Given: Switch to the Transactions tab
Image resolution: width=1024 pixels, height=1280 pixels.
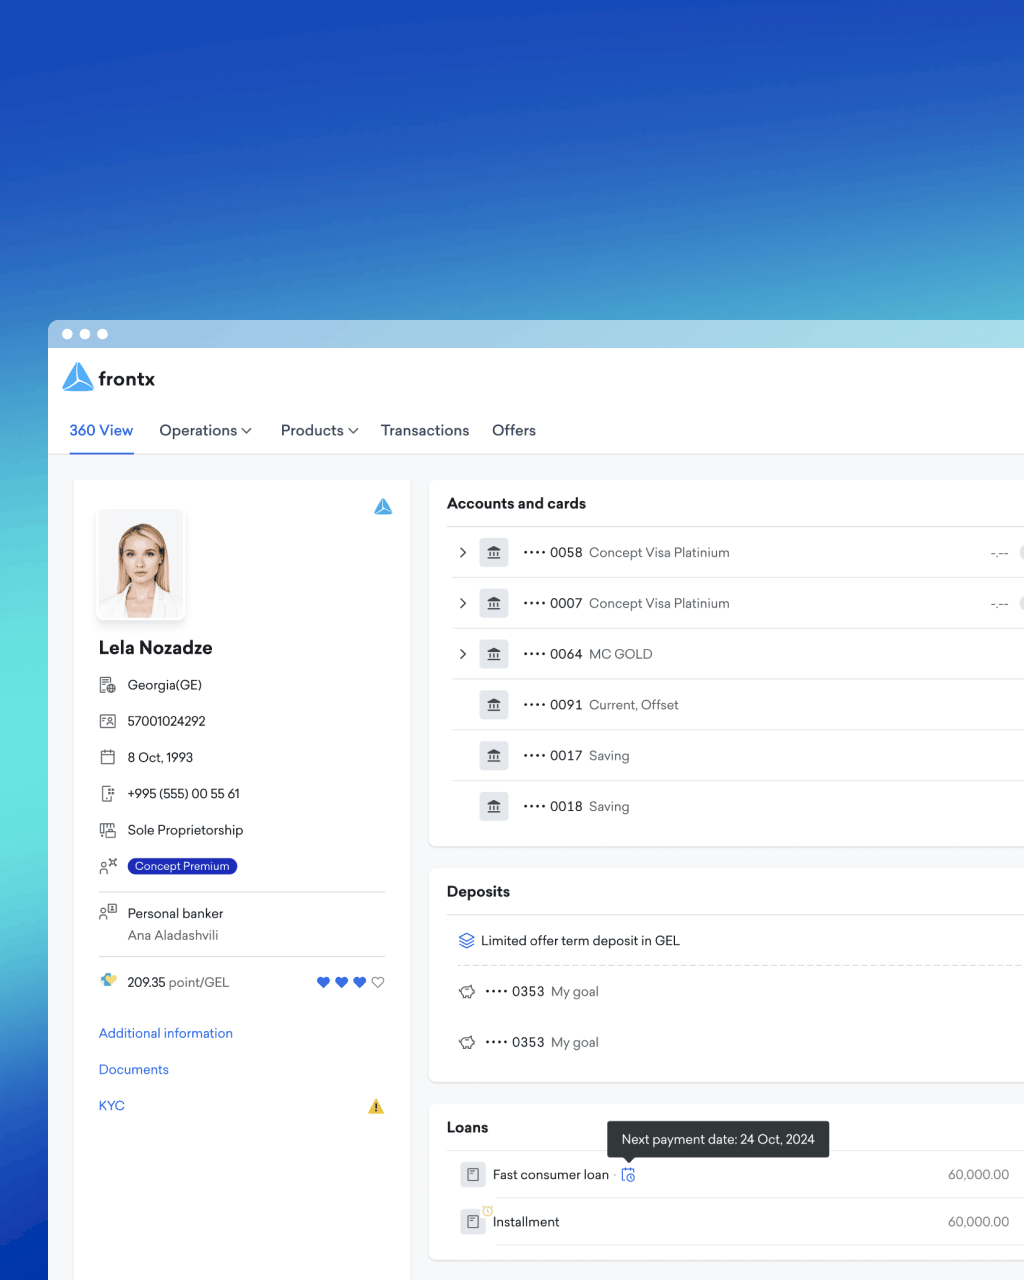Looking at the screenshot, I should pyautogui.click(x=425, y=430).
